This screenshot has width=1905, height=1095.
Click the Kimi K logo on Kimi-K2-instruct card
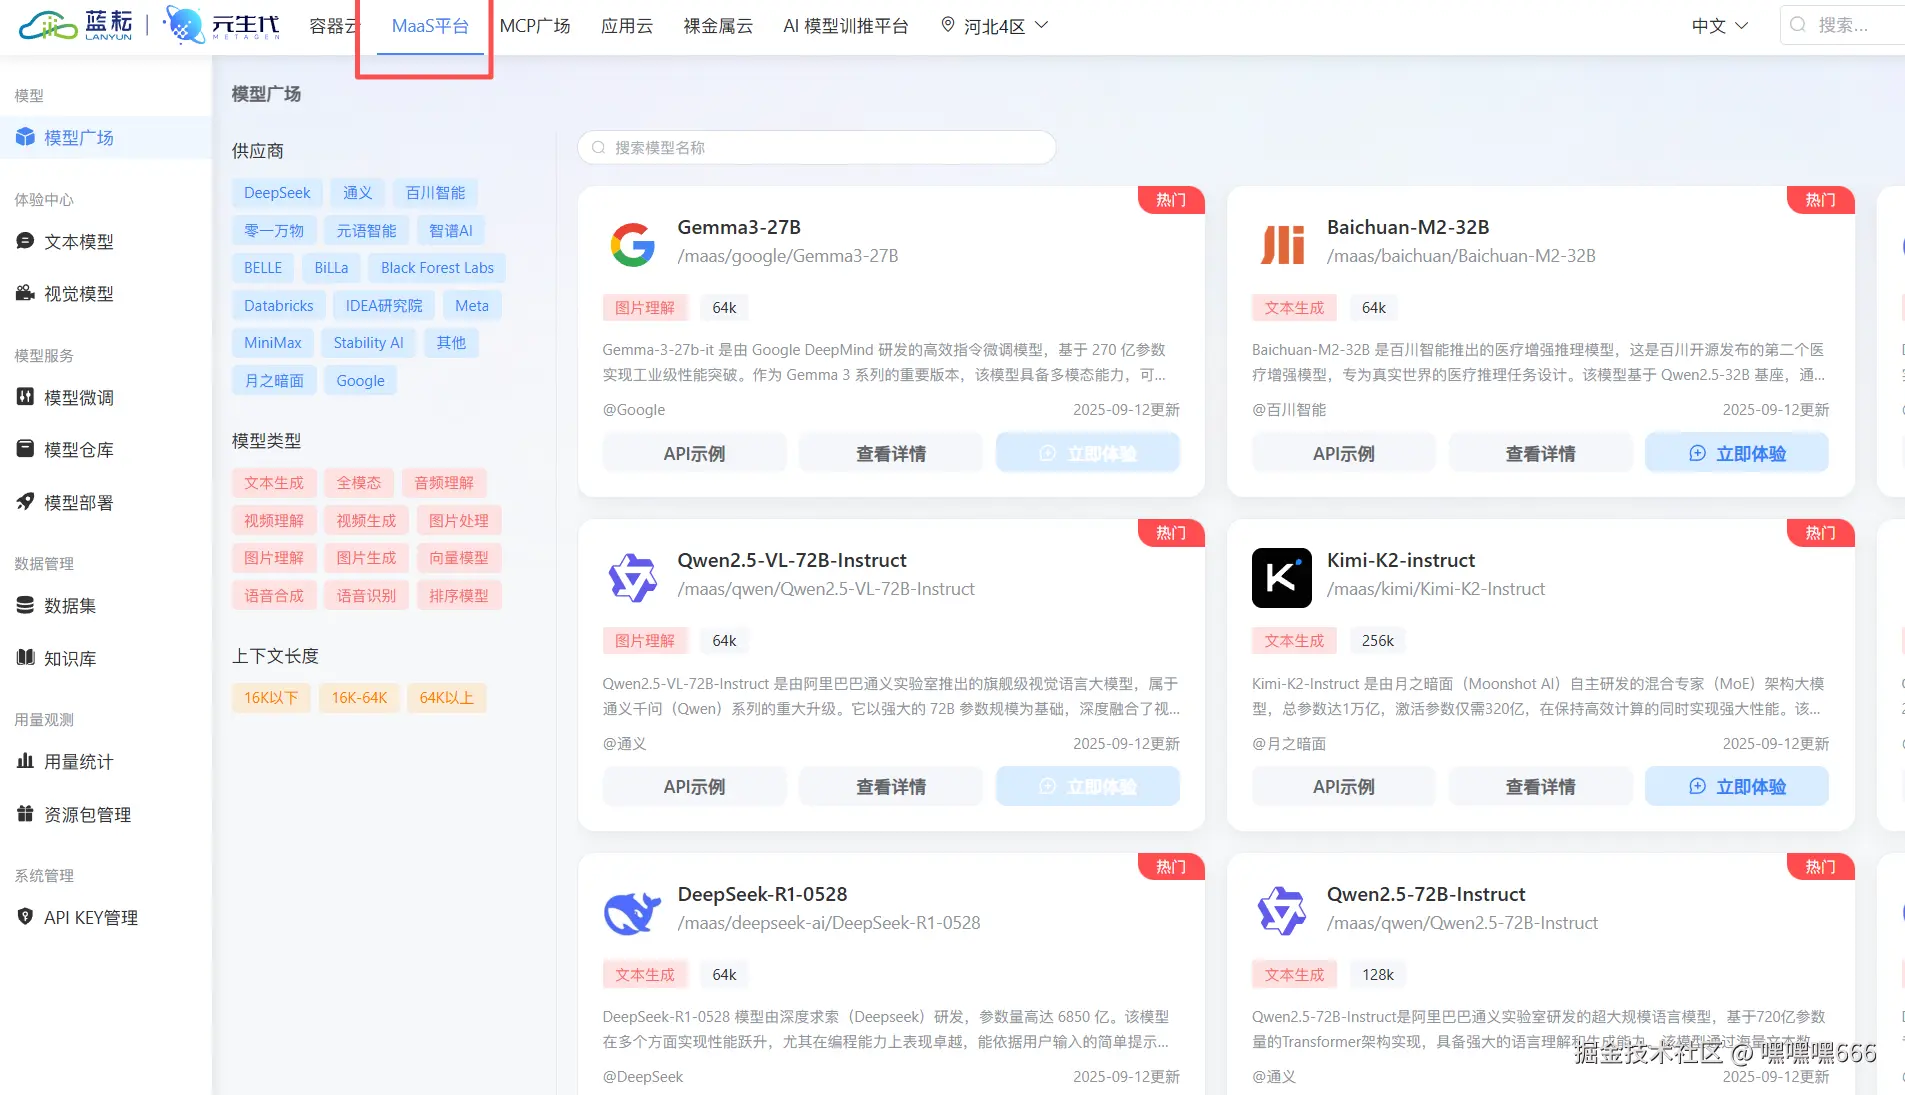(1282, 578)
